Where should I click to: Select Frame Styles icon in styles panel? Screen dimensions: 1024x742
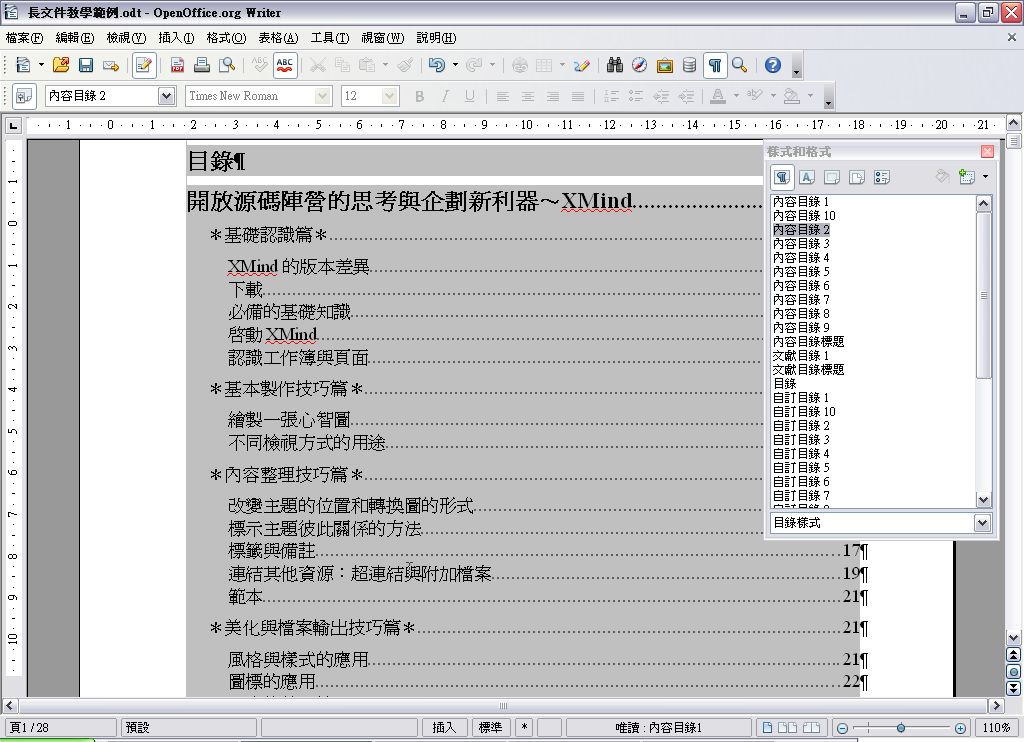[x=832, y=177]
